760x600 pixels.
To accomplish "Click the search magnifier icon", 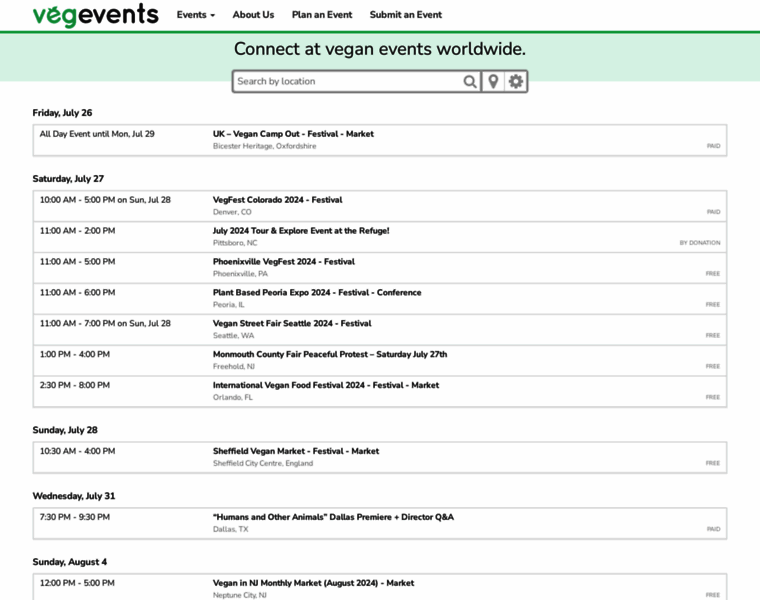I will pos(470,82).
